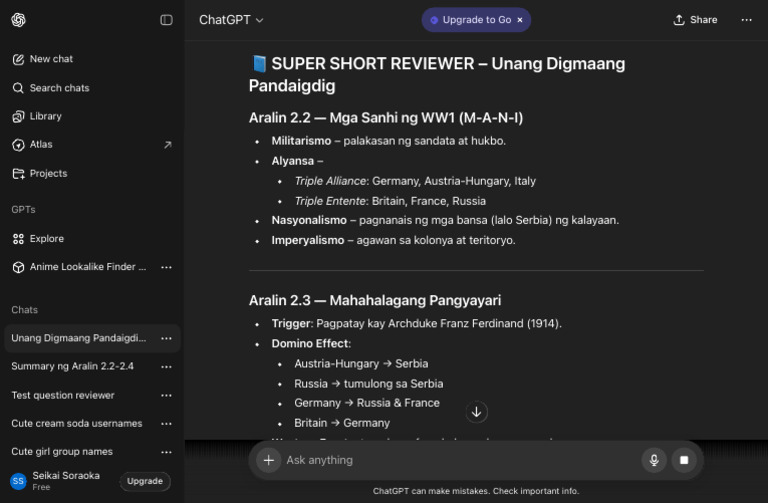This screenshot has width=768, height=503.
Task: Dismiss the Upgrade to Go banner
Action: [x=520, y=20]
